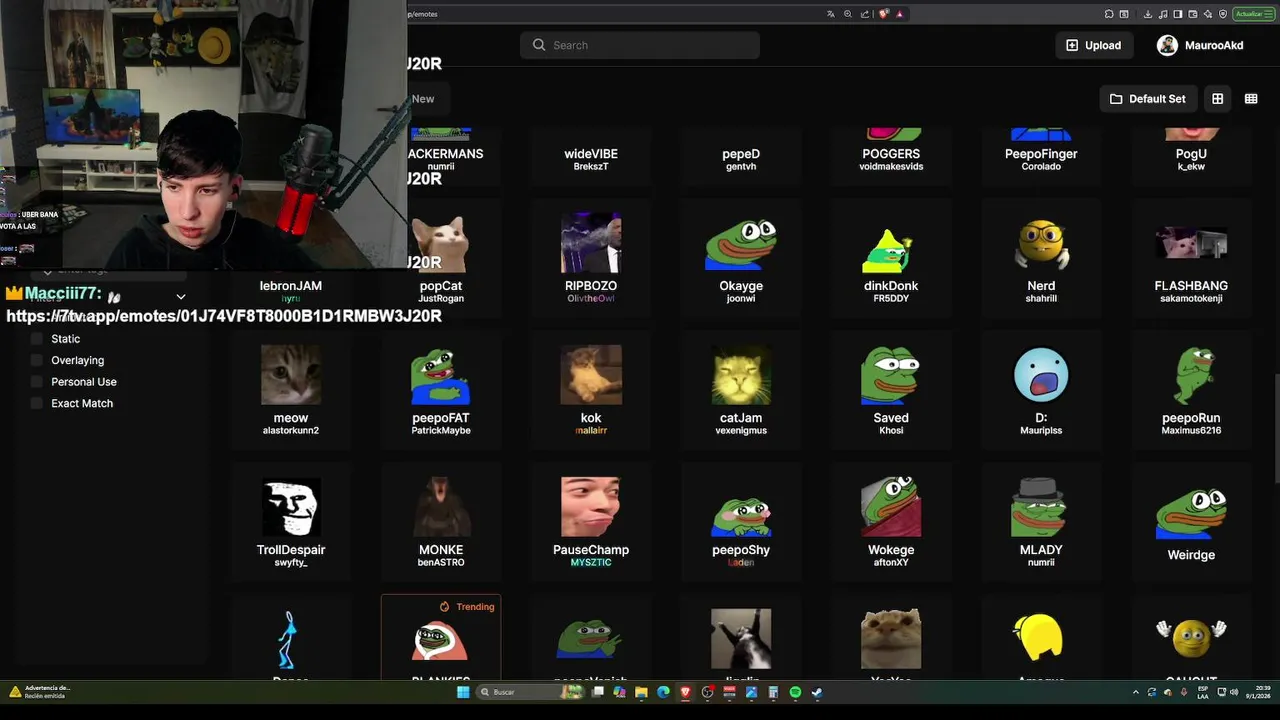Select the New tab
The height and width of the screenshot is (720, 1280).
(x=423, y=99)
